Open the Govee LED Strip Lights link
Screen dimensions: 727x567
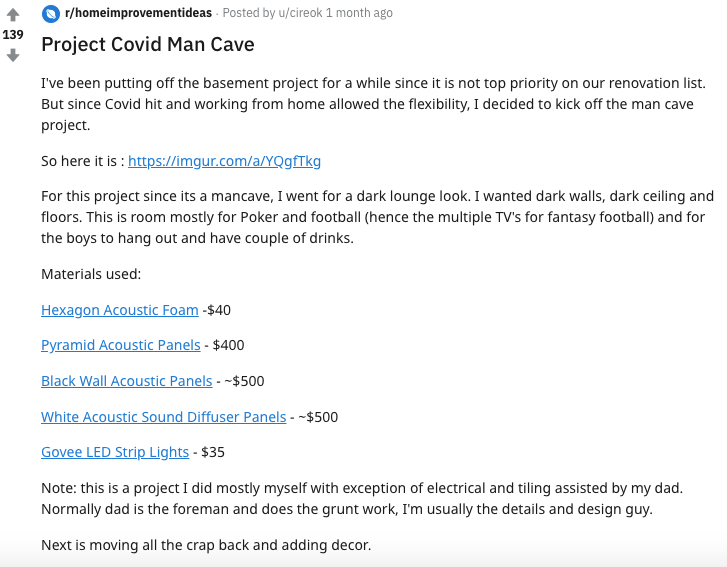coord(115,452)
